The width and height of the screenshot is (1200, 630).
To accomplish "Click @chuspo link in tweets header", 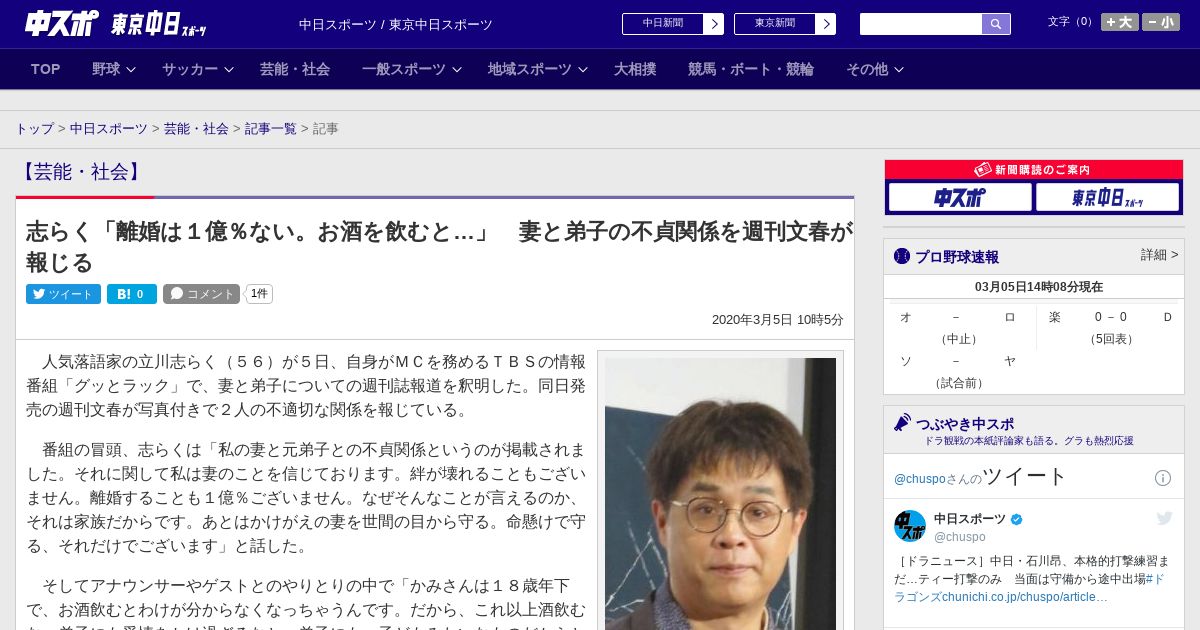I will pyautogui.click(x=922, y=479).
